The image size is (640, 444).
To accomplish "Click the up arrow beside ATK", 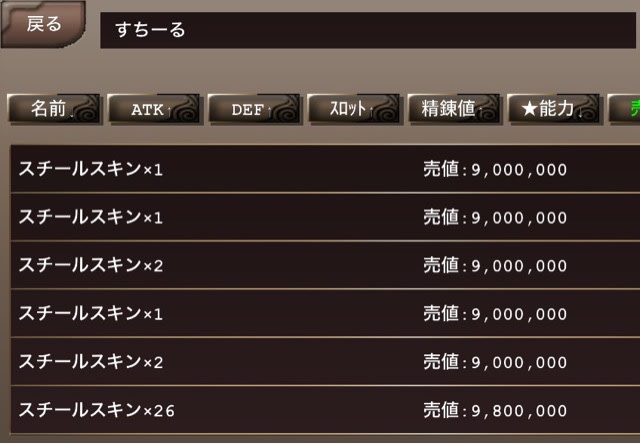I will 168,110.
